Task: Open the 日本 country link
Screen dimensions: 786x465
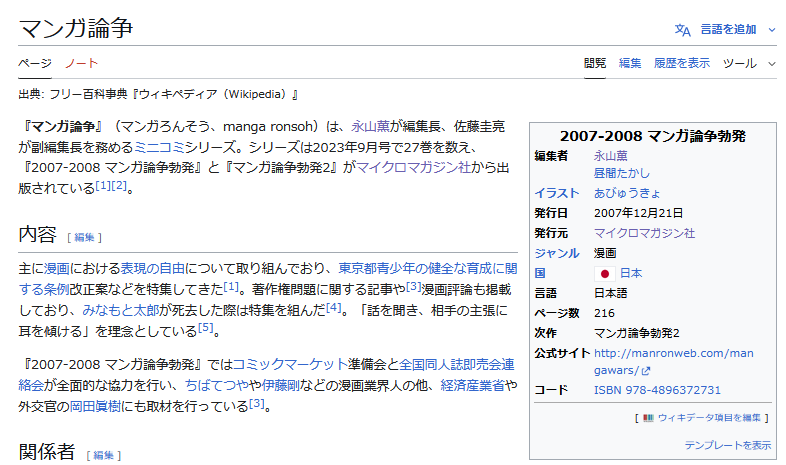Action: (631, 274)
